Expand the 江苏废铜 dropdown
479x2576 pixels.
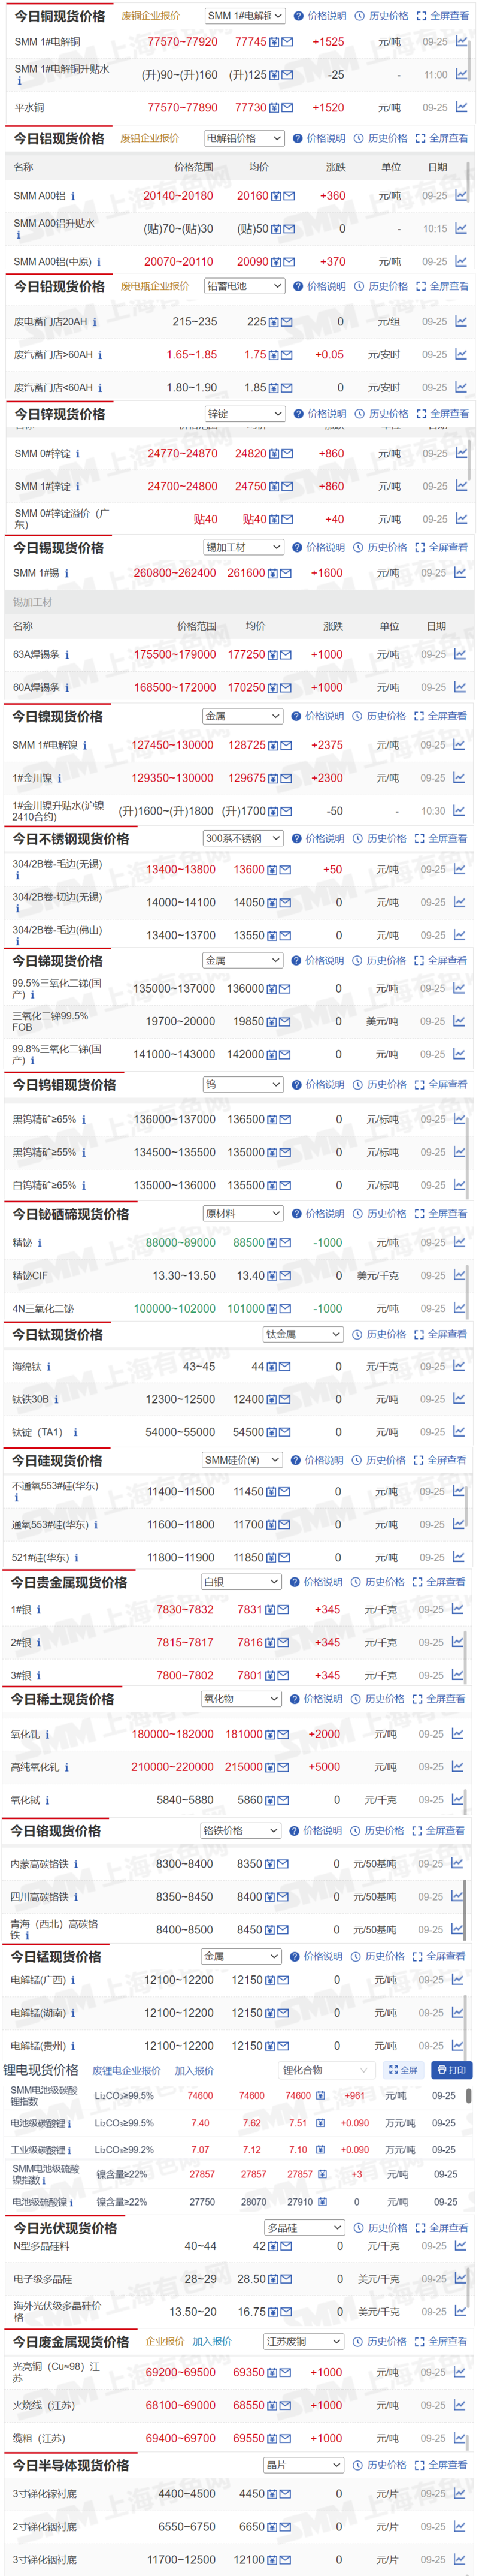coord(304,2341)
